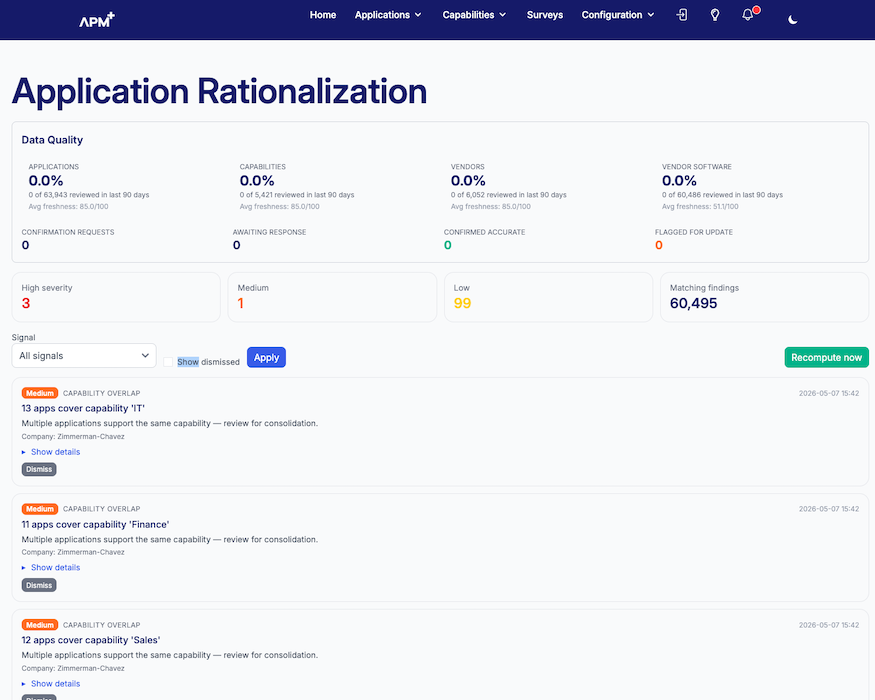Click the Confirmed Accurate count
Image resolution: width=875 pixels, height=700 pixels.
[448, 245]
